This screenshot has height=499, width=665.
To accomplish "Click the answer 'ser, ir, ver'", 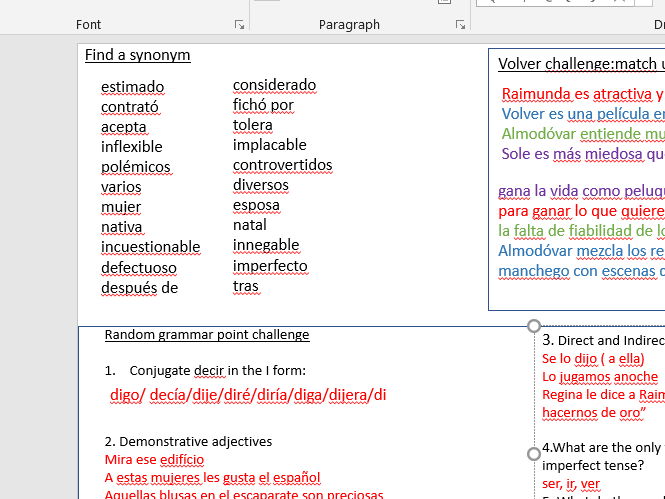I will click(x=571, y=484).
